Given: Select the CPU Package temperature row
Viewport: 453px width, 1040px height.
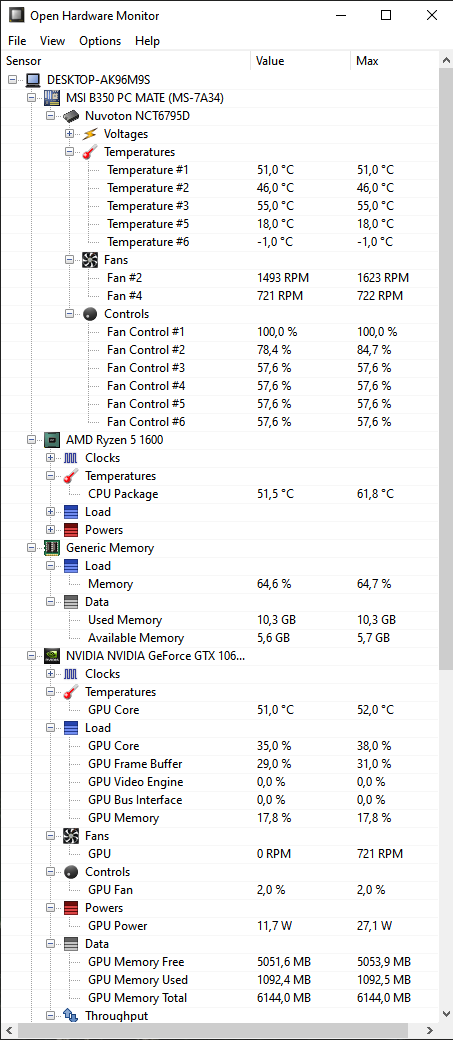Looking at the screenshot, I should pyautogui.click(x=220, y=494).
